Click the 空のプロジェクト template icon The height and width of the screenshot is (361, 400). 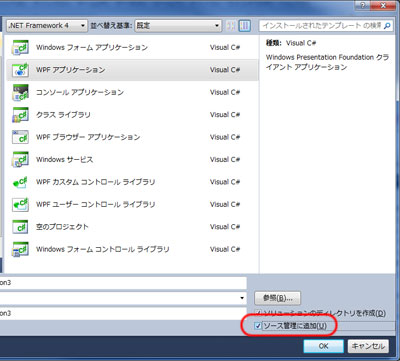[x=20, y=227]
